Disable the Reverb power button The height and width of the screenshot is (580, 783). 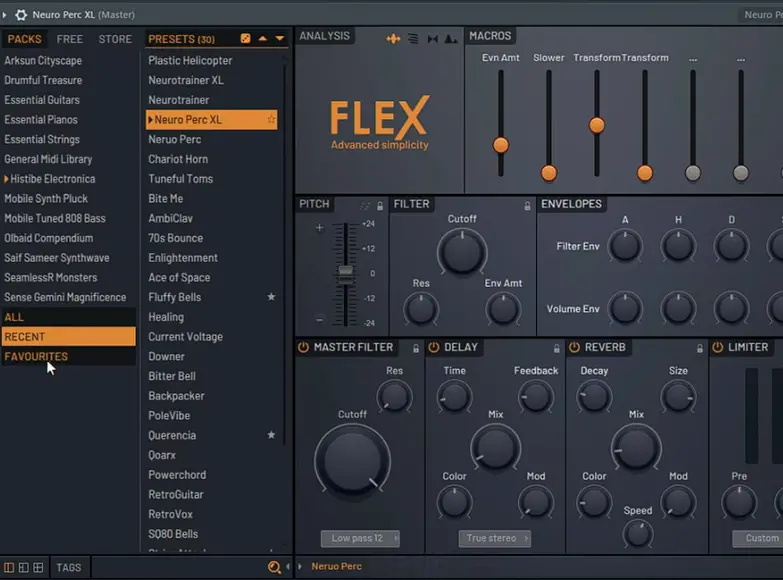coord(574,348)
